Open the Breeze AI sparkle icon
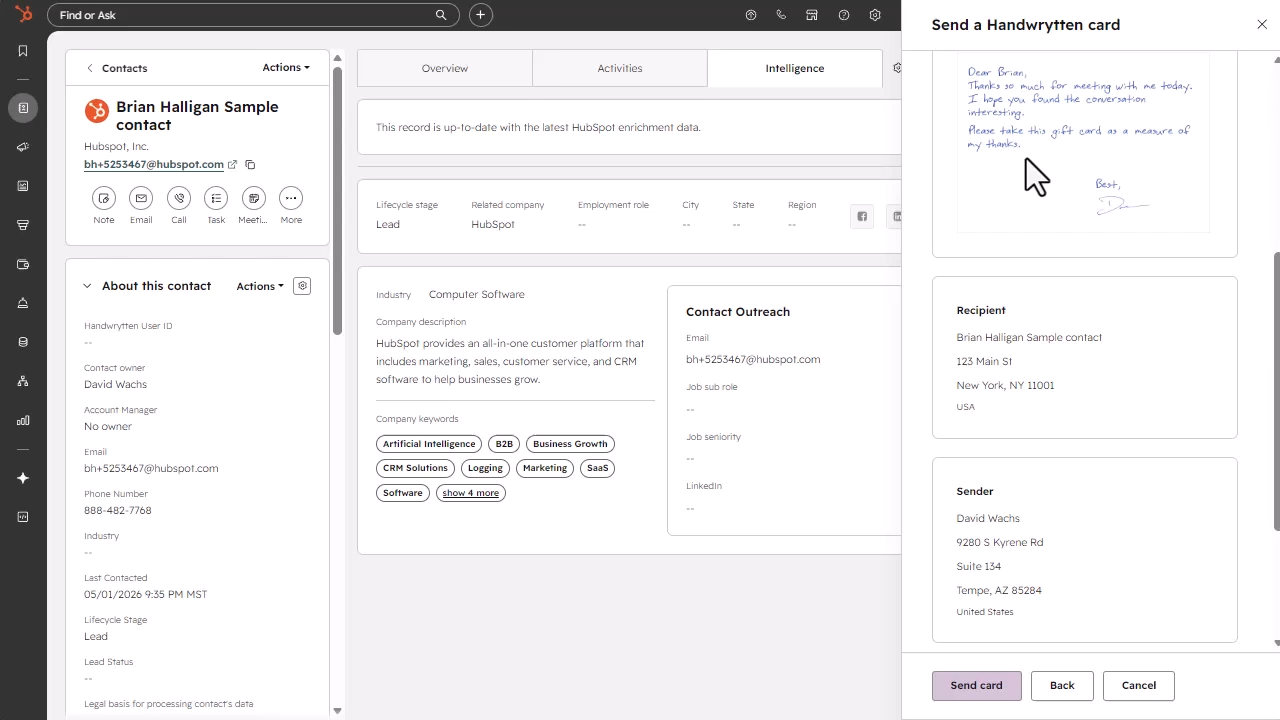Viewport: 1280px width, 720px height. coord(23,478)
